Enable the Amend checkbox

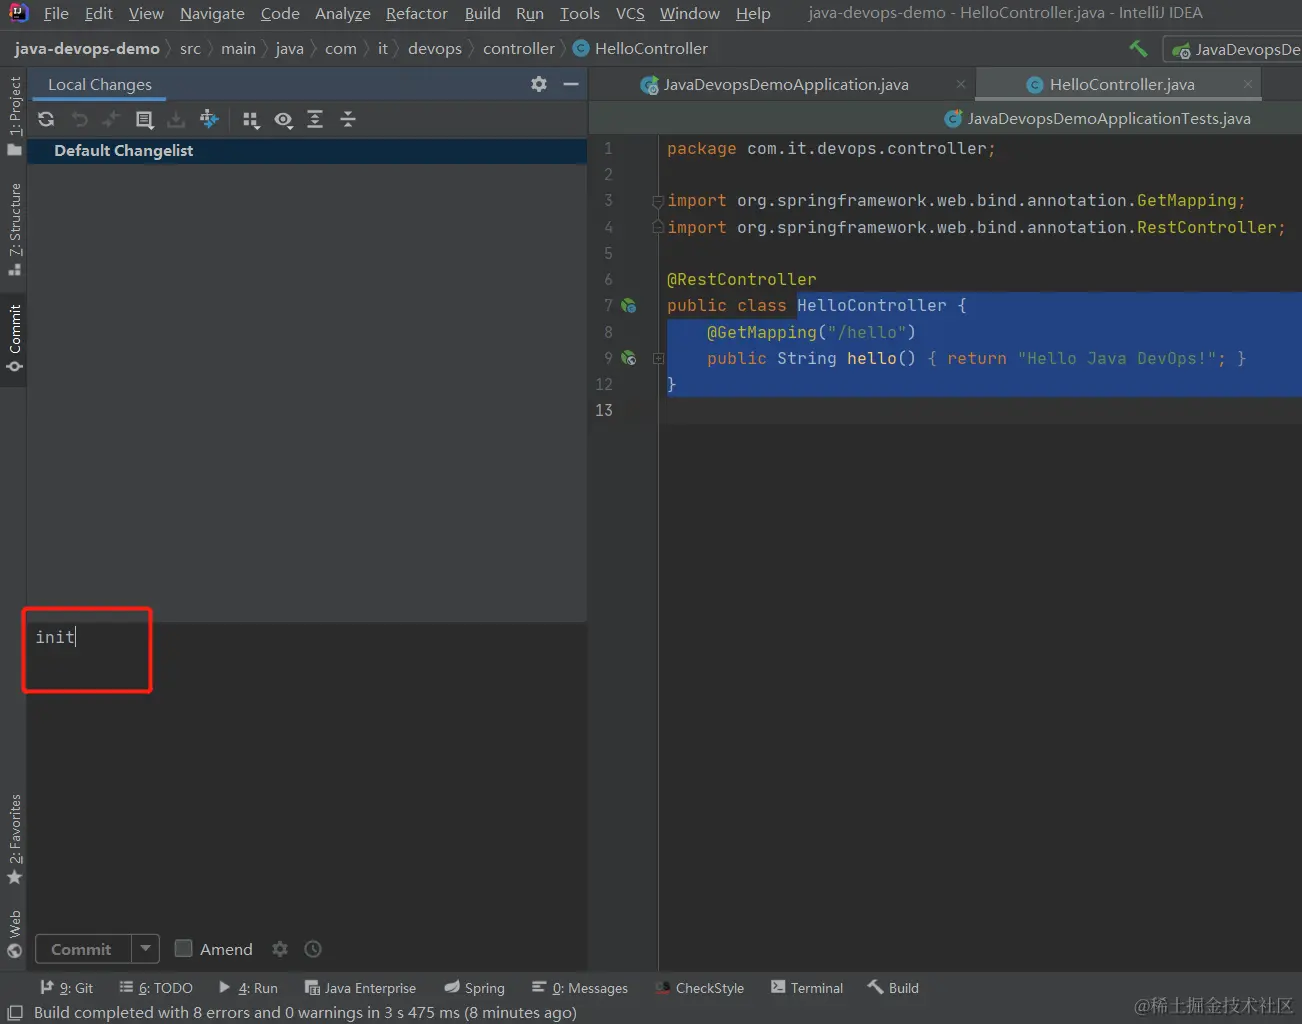[183, 948]
